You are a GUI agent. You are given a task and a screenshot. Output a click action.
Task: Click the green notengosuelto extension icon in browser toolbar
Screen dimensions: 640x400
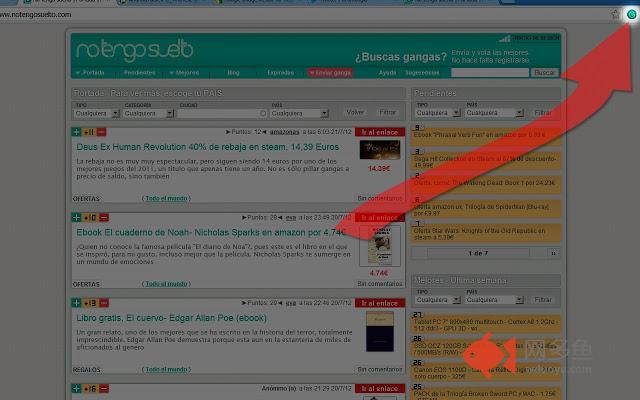click(631, 15)
